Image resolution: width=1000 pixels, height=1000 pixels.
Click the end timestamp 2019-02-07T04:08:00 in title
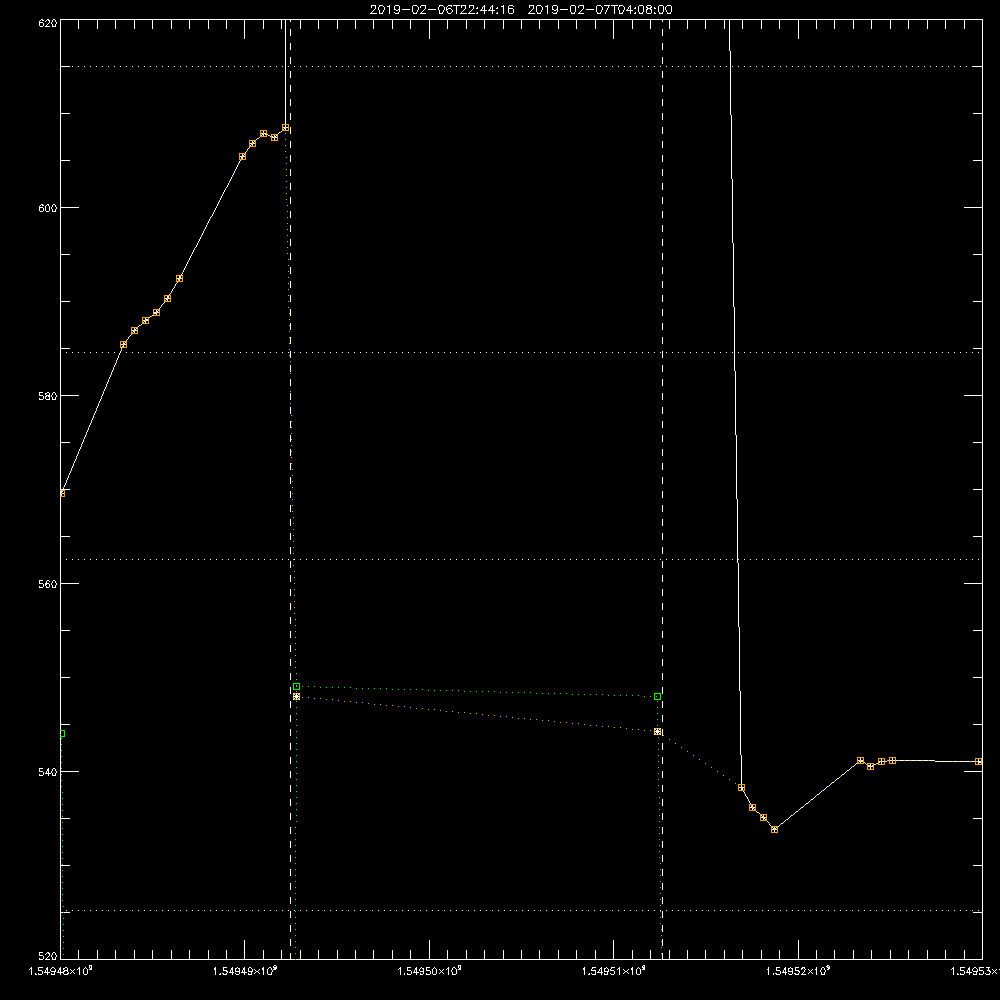599,10
